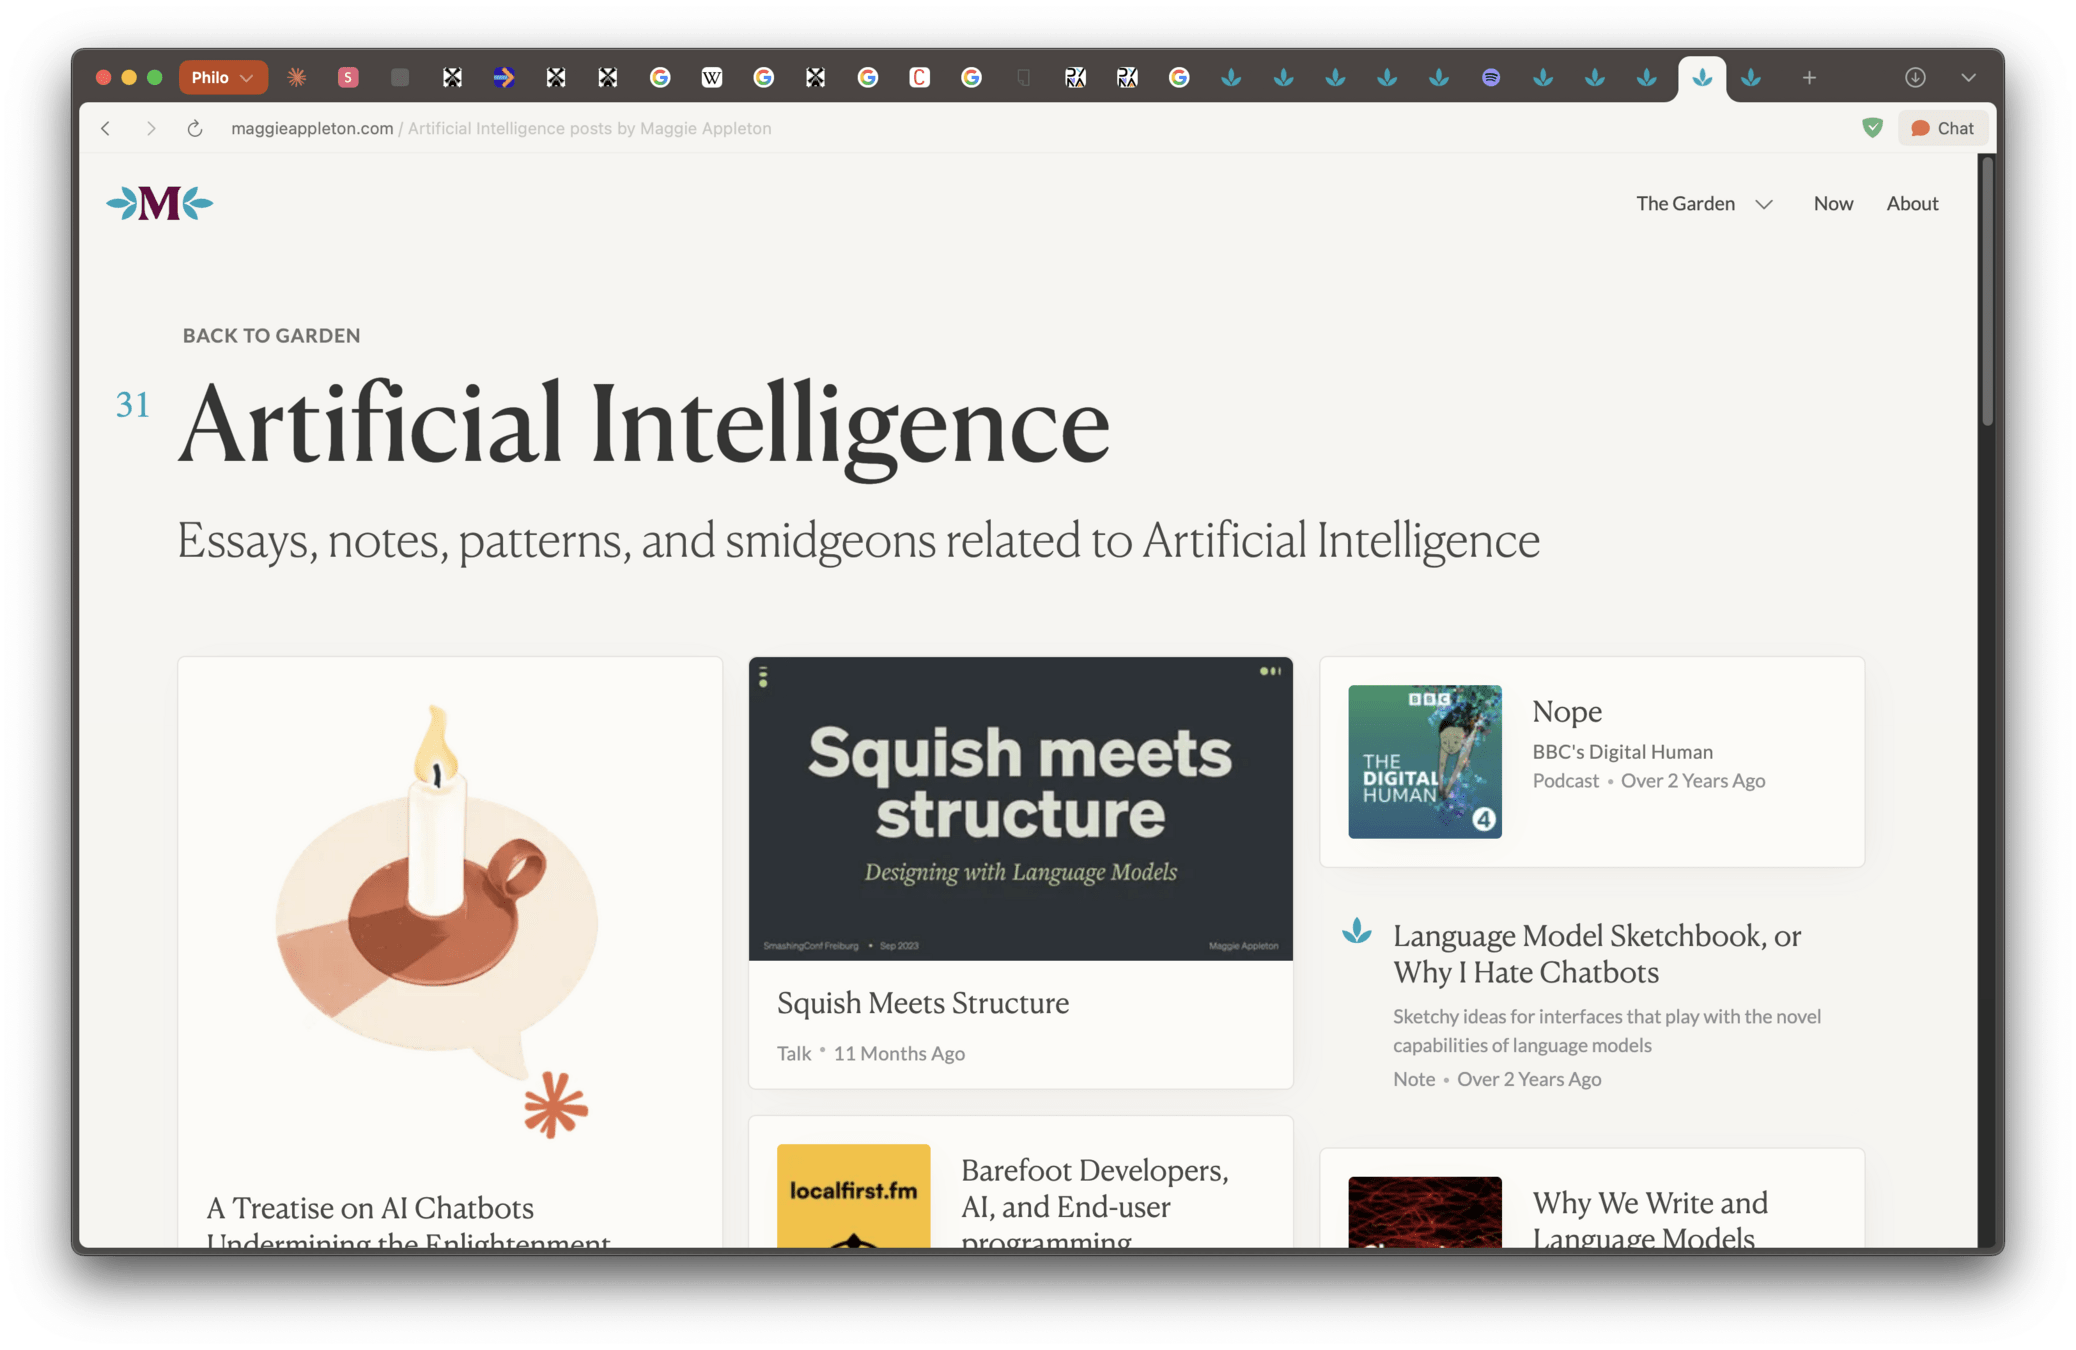The height and width of the screenshot is (1350, 2076).
Task: Expand The Garden navigation menu
Action: (1703, 203)
